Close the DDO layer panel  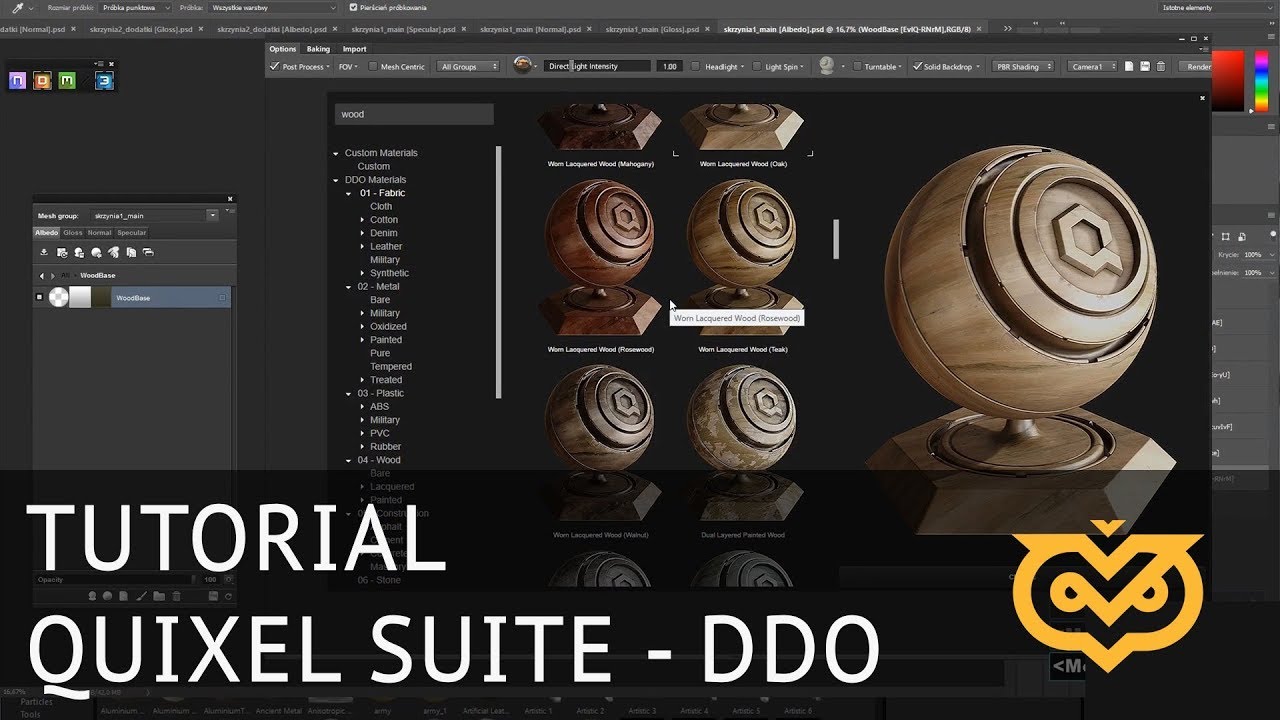[x=230, y=199]
